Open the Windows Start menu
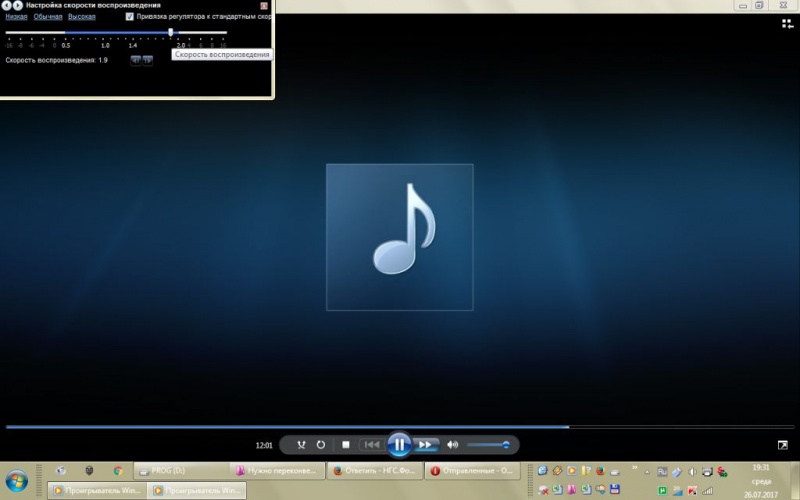Image resolution: width=800 pixels, height=500 pixels. pyautogui.click(x=17, y=477)
